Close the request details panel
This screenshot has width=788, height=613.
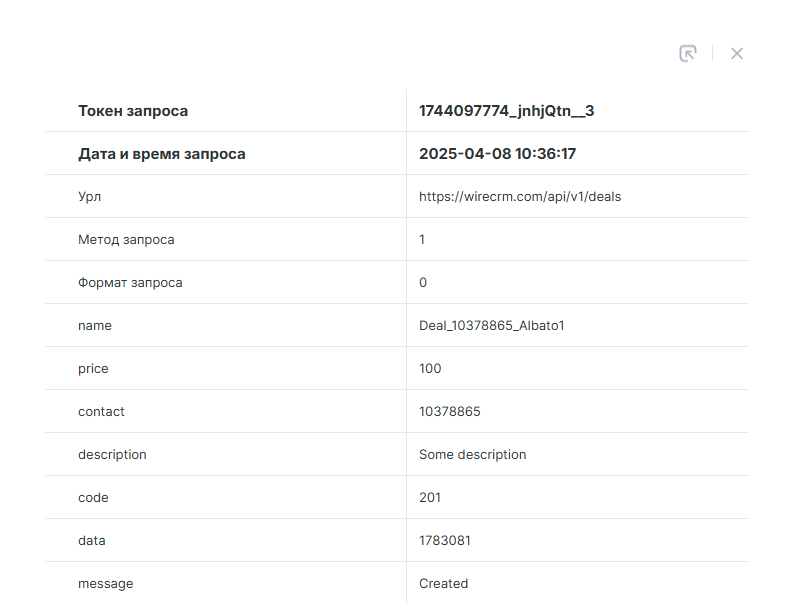pos(737,54)
